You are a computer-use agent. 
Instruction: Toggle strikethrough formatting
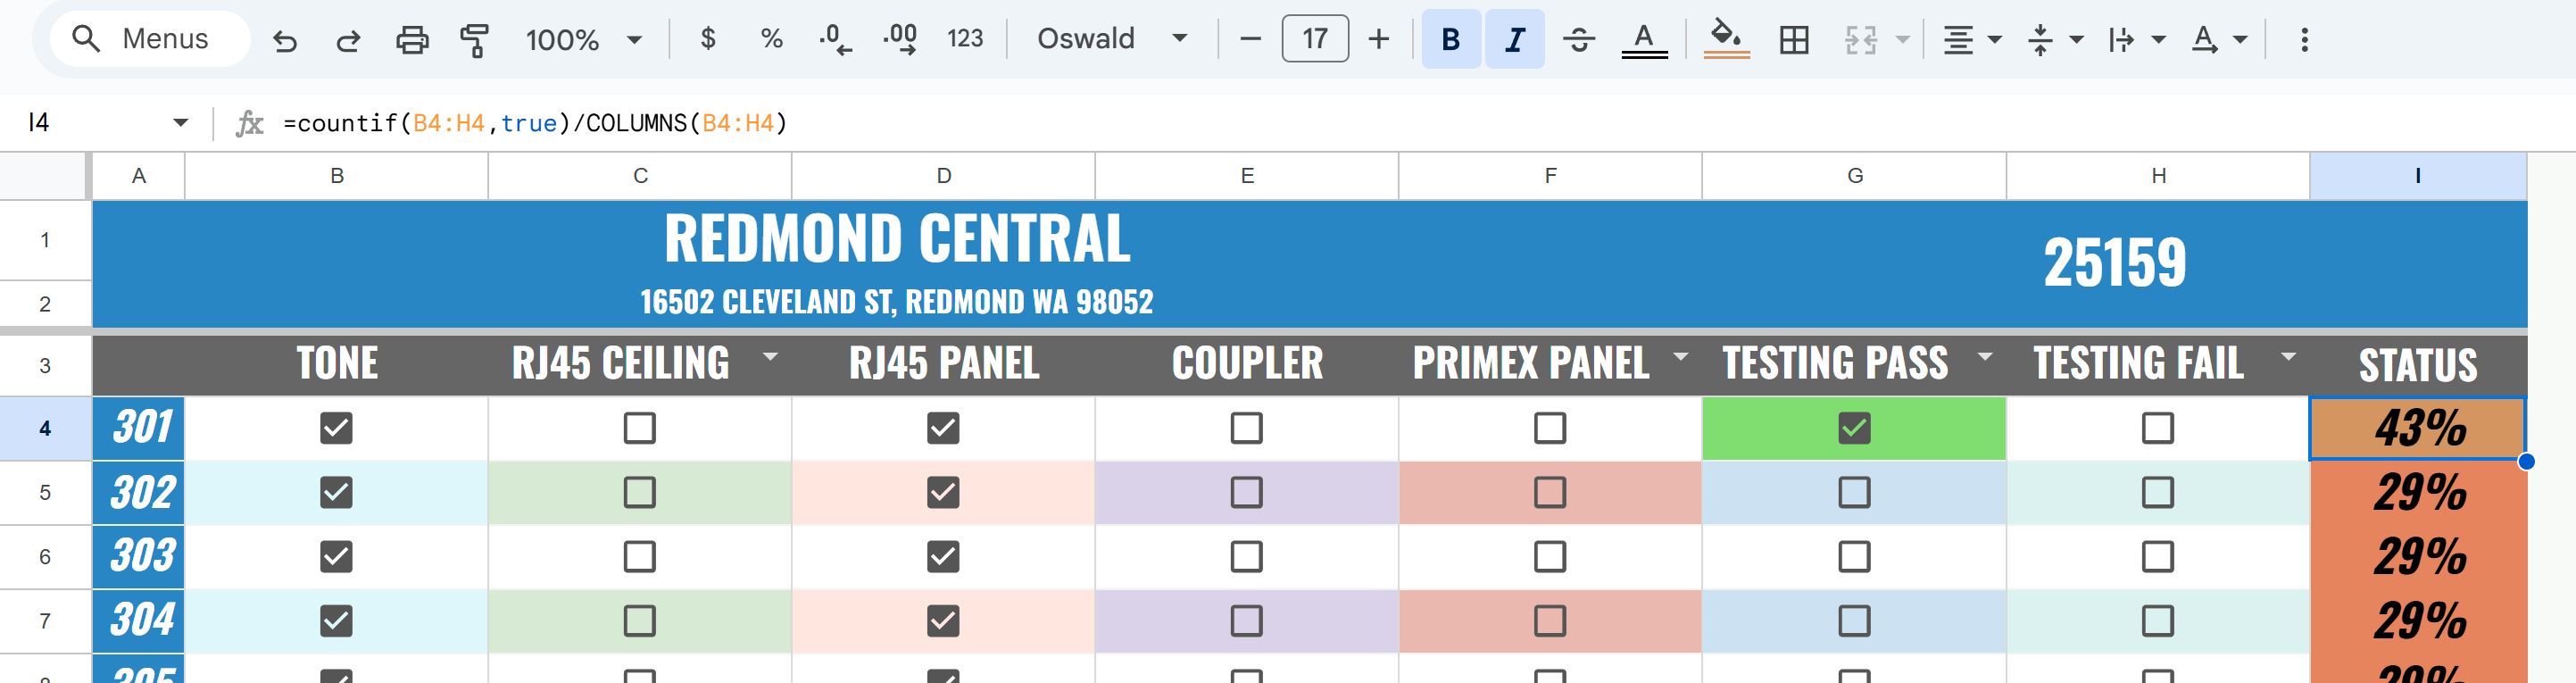tap(1579, 40)
